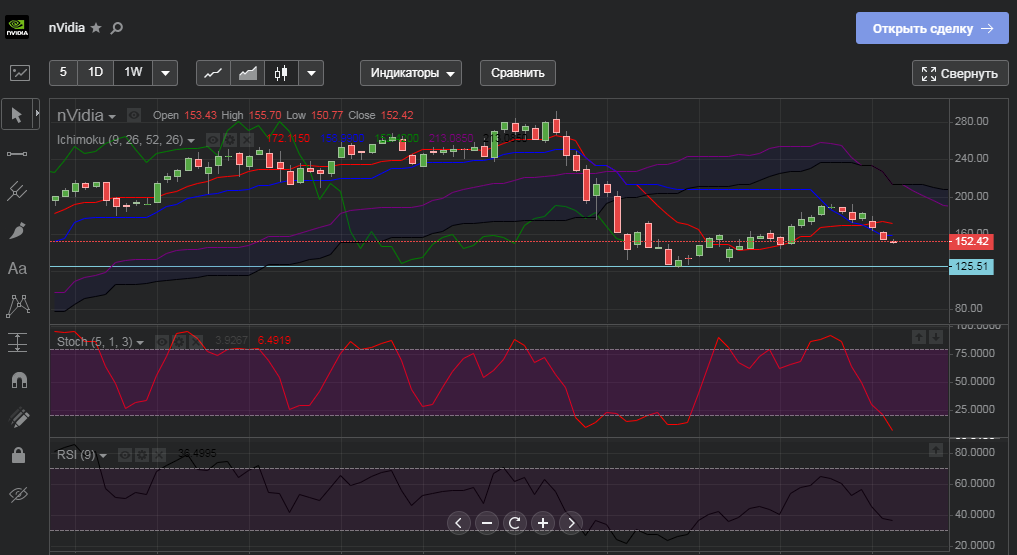Click the Открыть сделку button
This screenshot has width=1017, height=555.
coord(932,29)
